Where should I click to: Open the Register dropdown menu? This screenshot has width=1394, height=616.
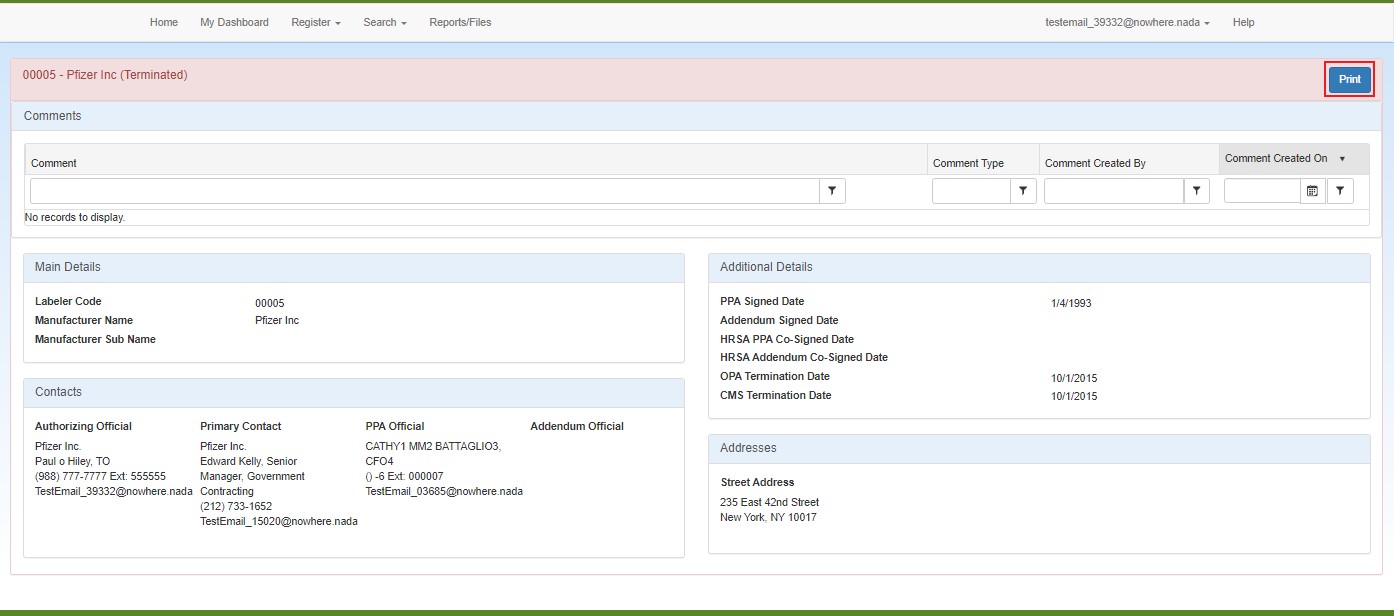pos(315,22)
